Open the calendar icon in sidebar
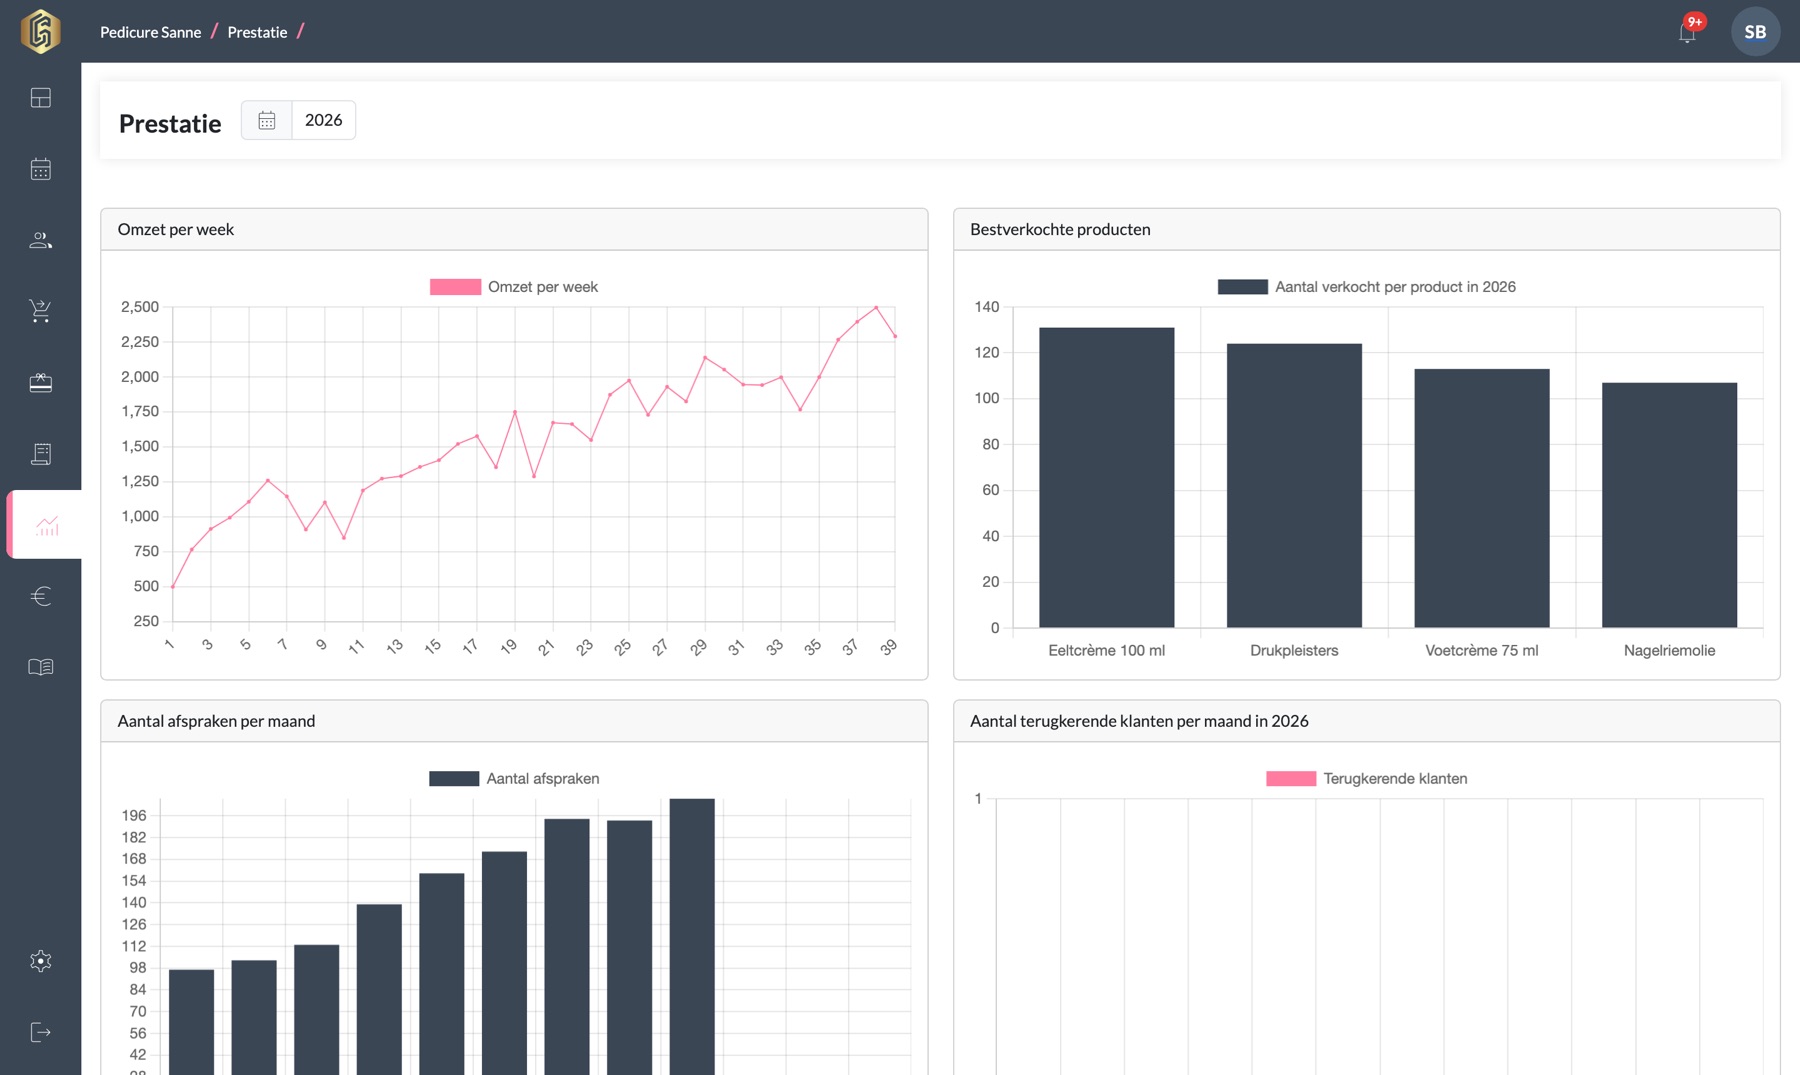 (x=41, y=169)
